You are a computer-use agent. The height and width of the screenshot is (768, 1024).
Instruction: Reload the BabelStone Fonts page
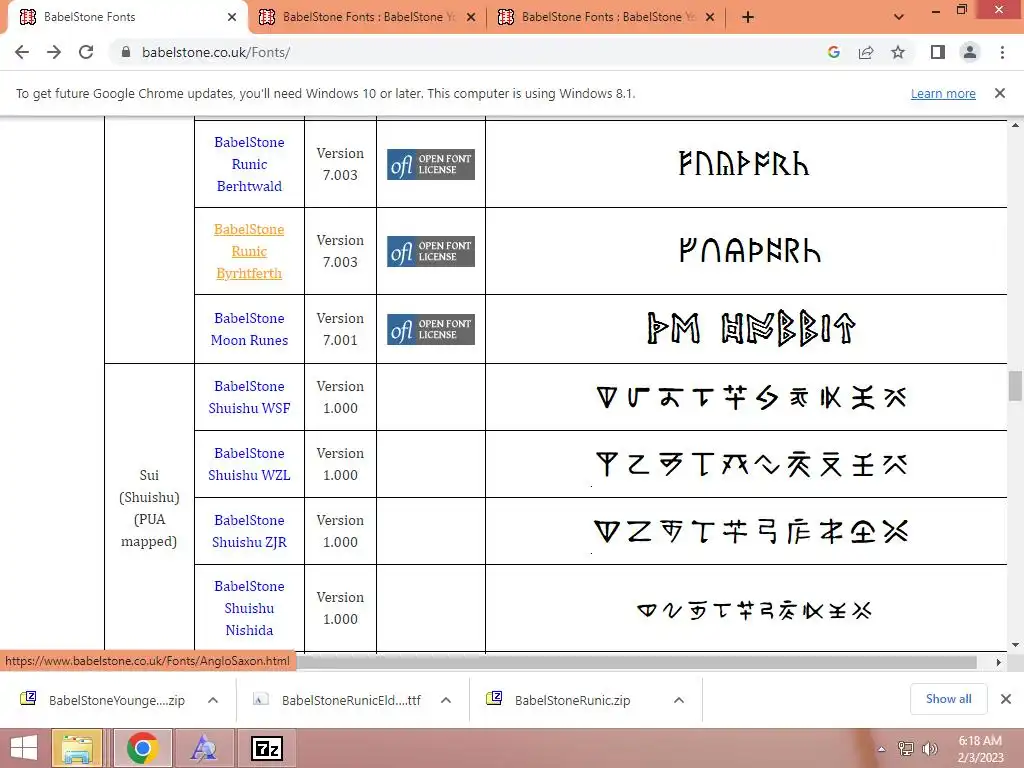click(x=86, y=52)
